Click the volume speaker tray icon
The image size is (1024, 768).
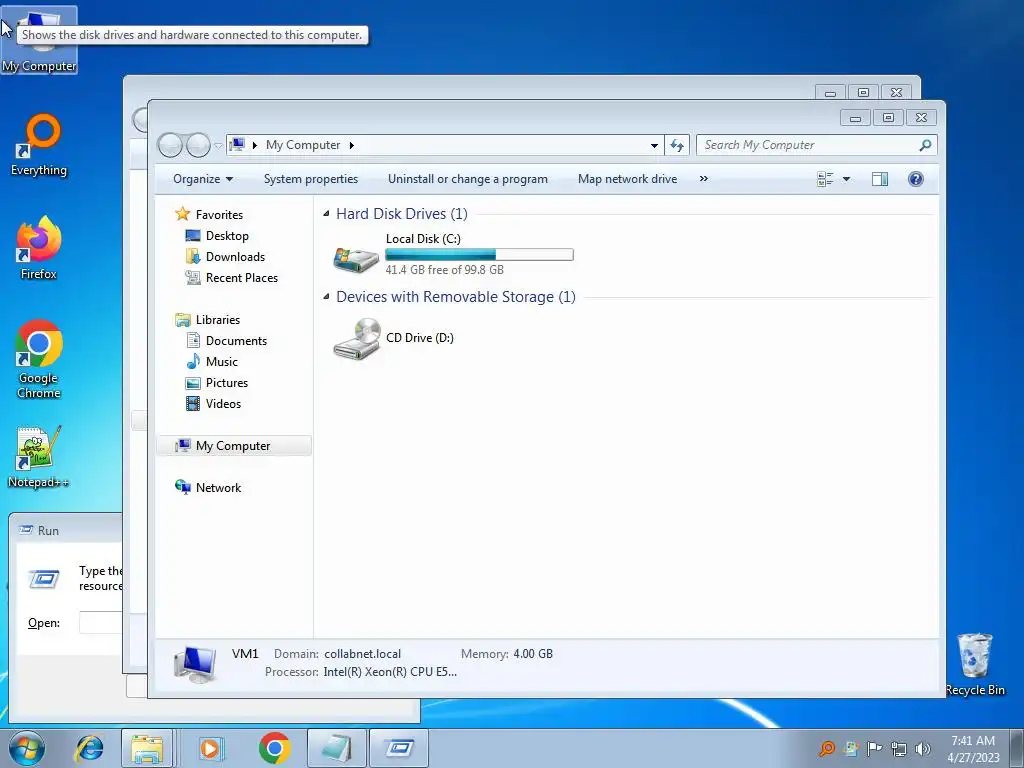922,748
